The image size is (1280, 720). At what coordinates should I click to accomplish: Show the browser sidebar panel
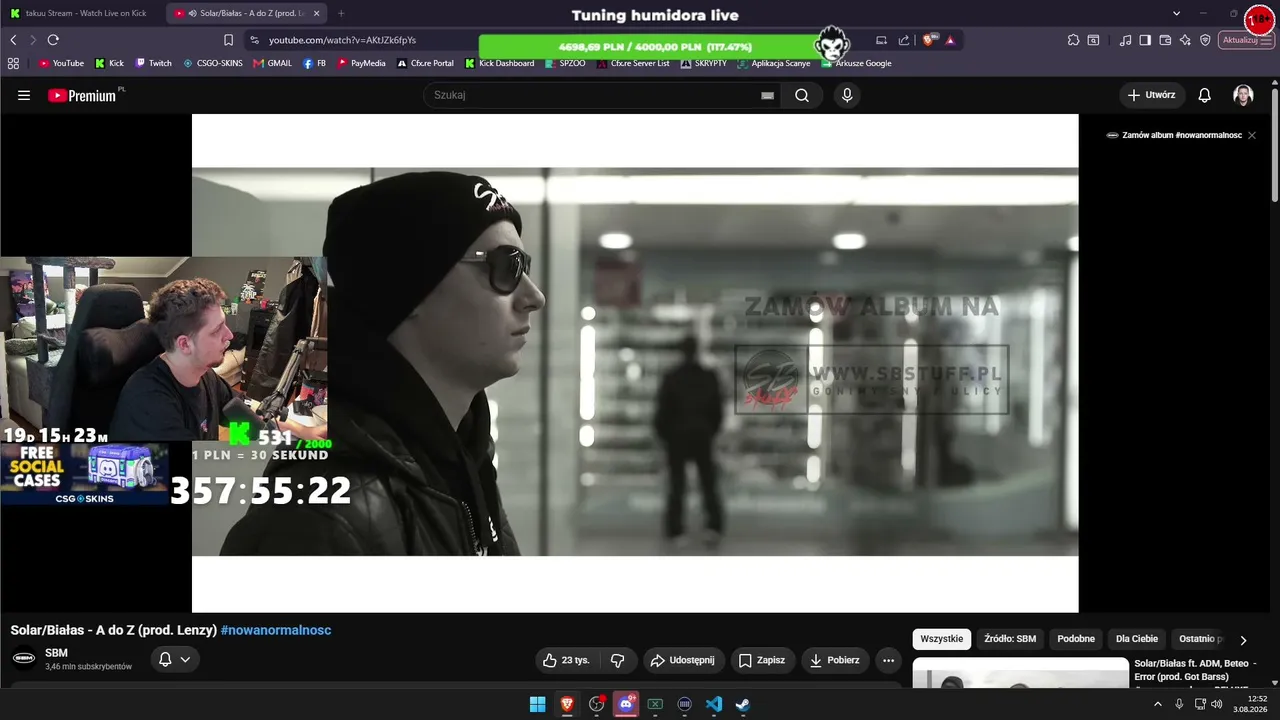pos(1145,40)
